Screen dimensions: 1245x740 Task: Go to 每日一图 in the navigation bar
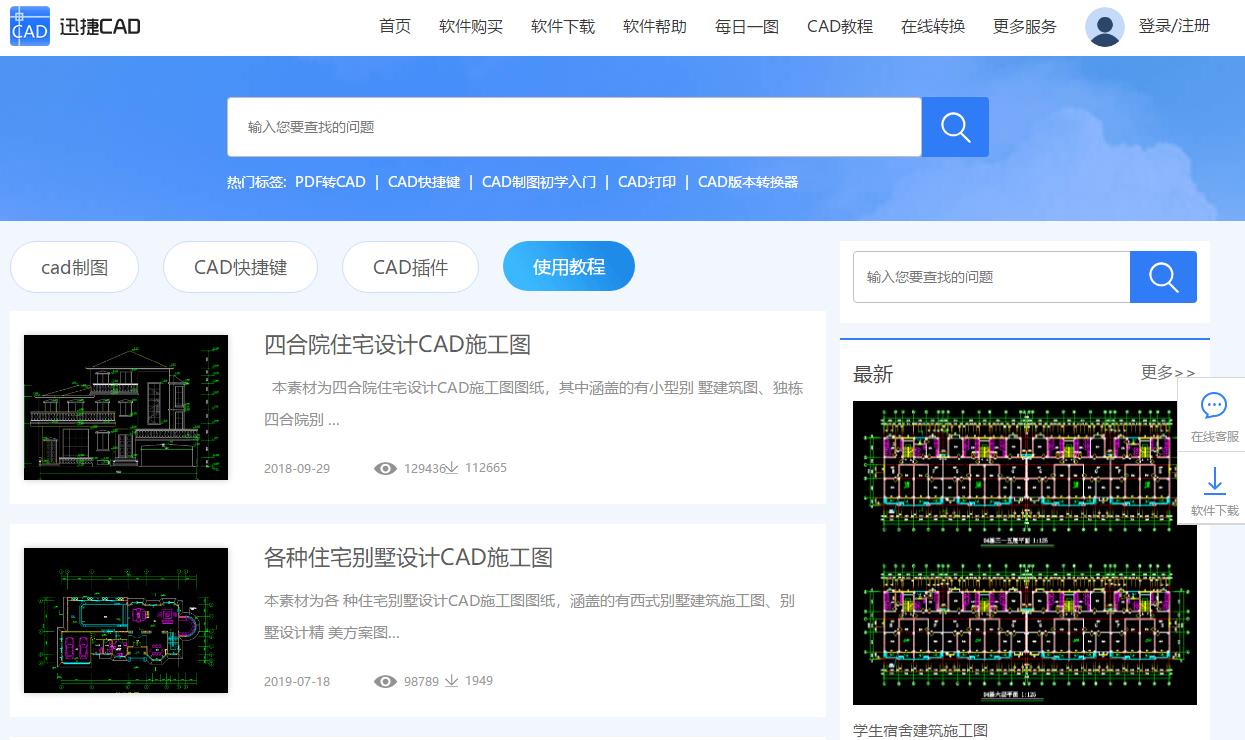point(746,27)
